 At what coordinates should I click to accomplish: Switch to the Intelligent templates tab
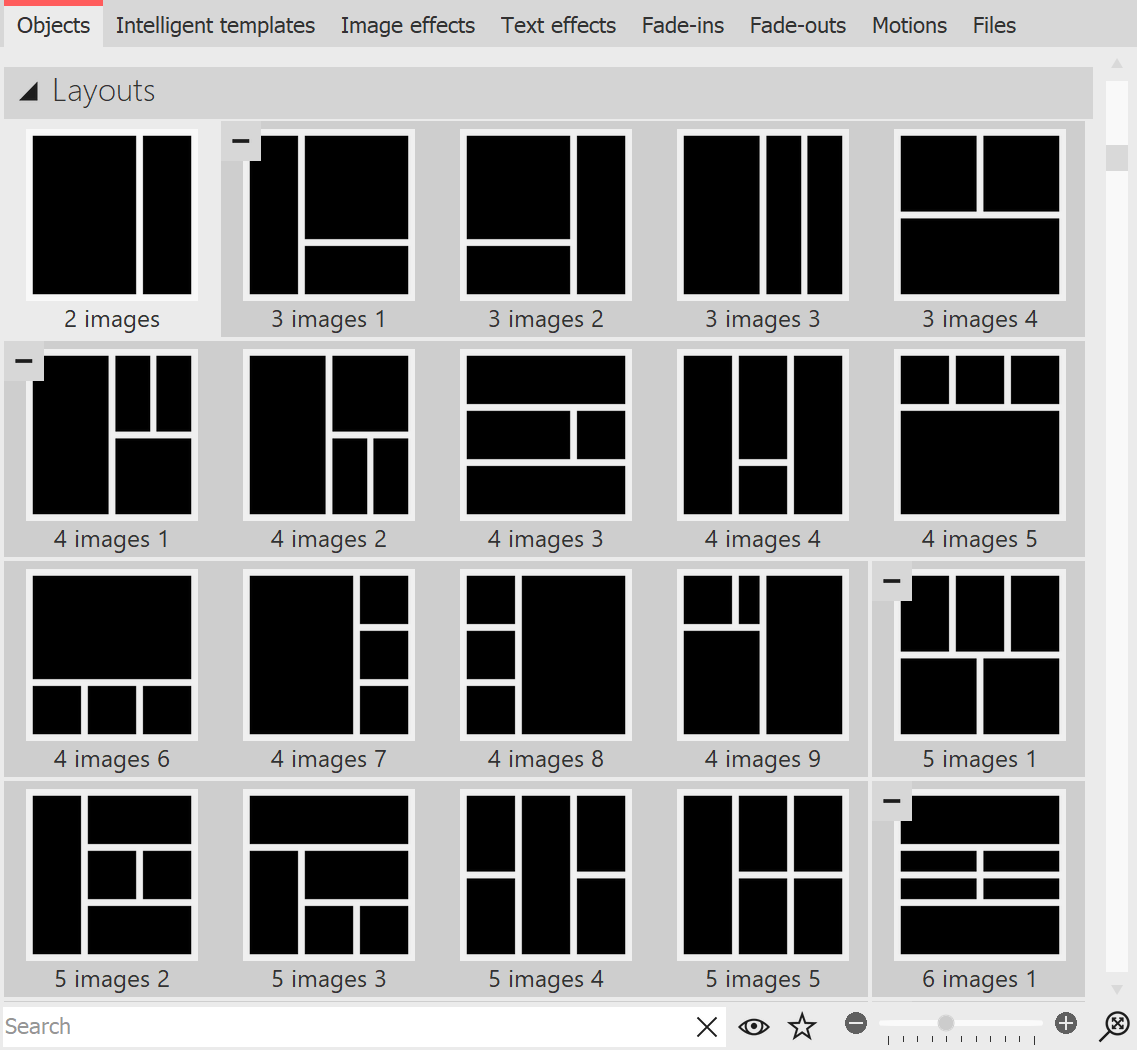215,25
